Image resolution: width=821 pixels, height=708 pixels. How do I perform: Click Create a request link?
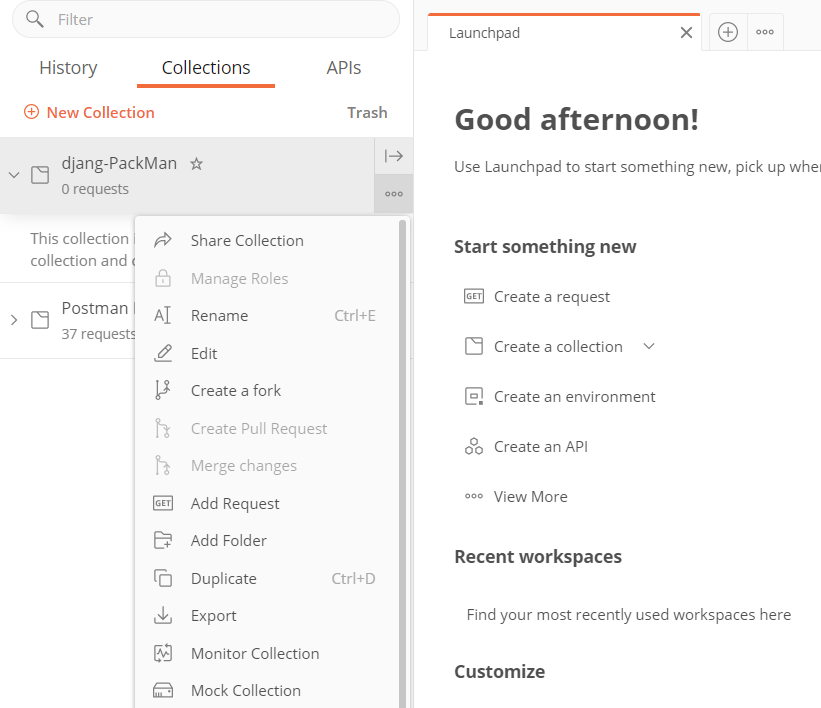click(552, 297)
